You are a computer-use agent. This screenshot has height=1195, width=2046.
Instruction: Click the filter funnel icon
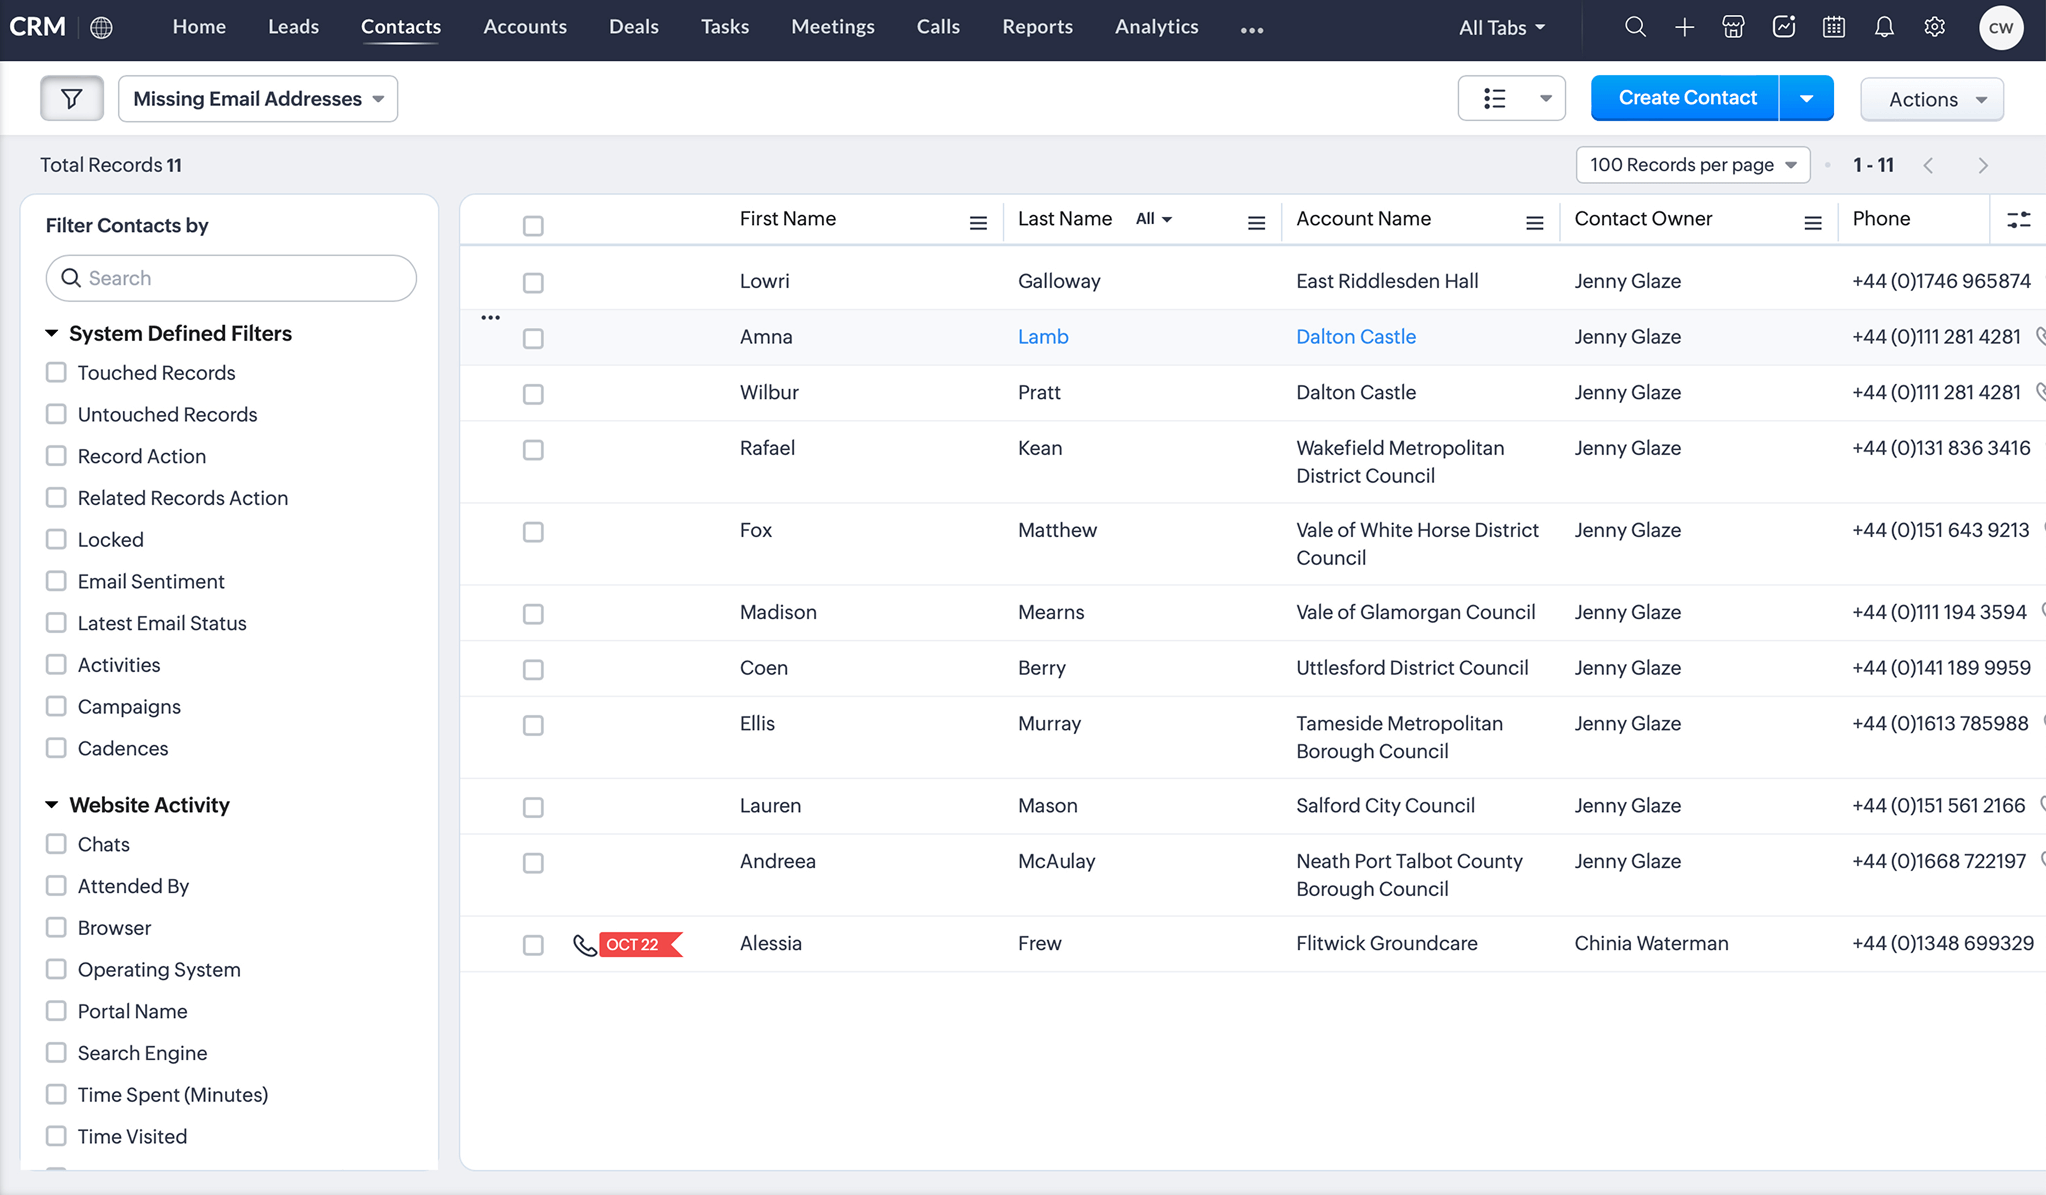(x=71, y=98)
